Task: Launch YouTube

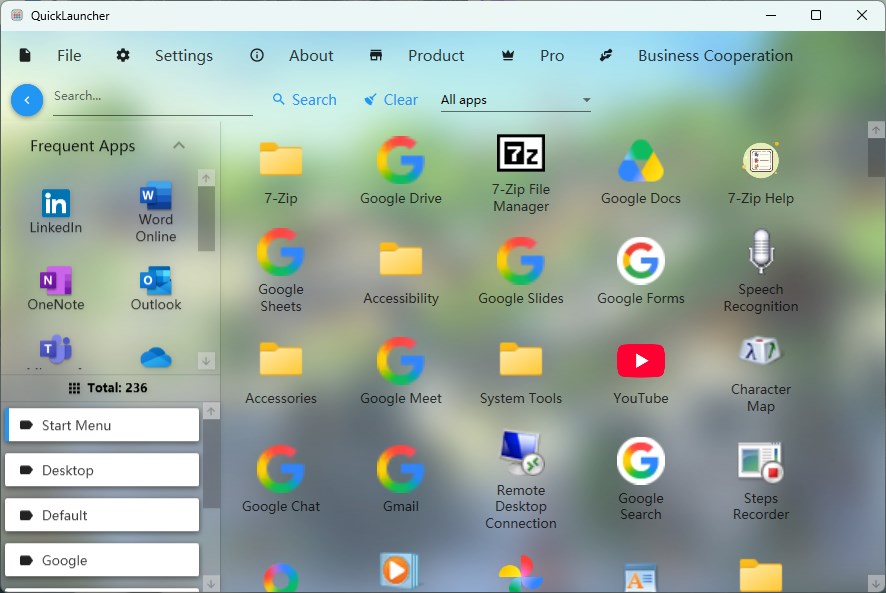Action: [x=640, y=374]
